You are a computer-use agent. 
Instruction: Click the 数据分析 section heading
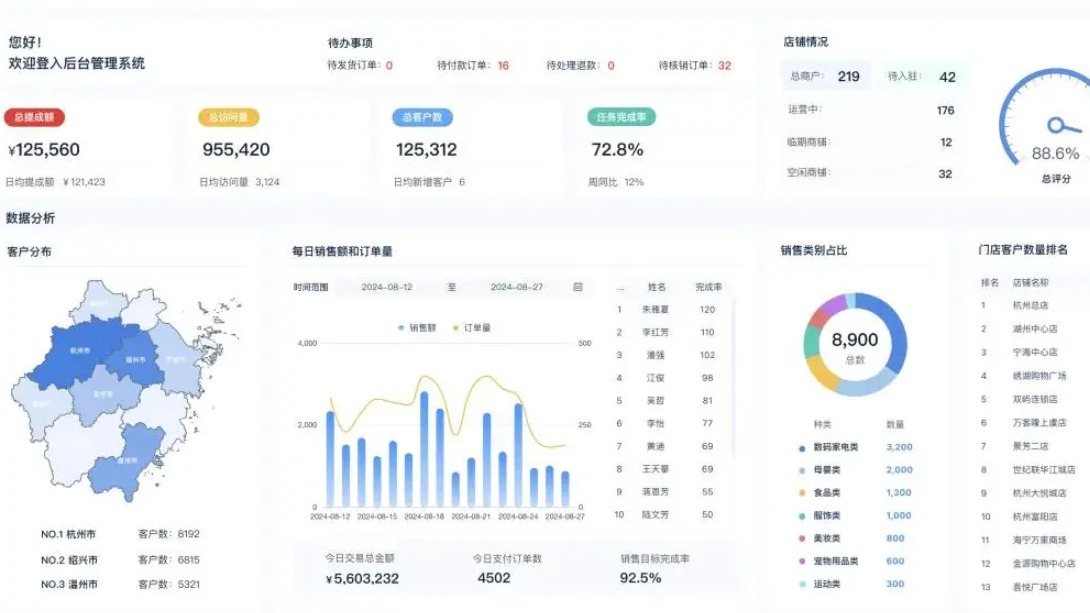pyautogui.click(x=30, y=218)
